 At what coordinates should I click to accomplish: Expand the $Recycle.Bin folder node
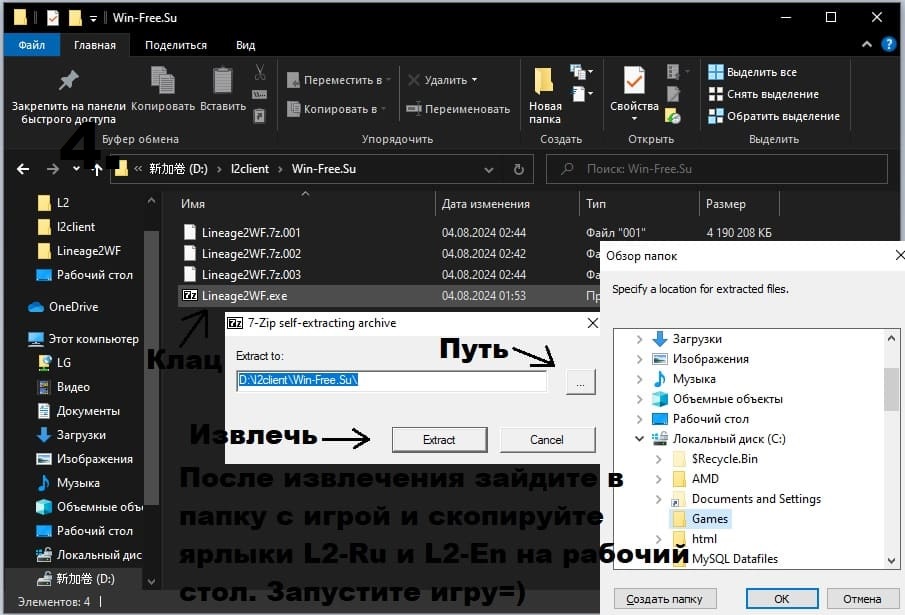click(x=659, y=459)
